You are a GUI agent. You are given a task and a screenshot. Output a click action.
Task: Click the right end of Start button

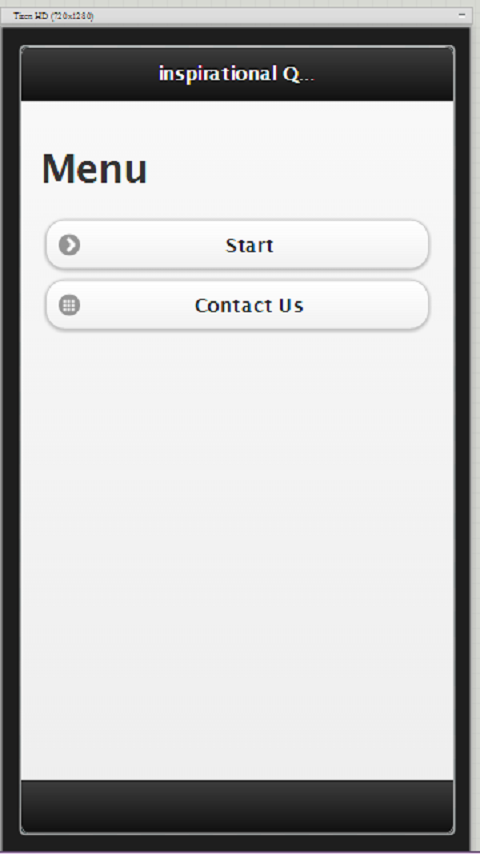[x=403, y=245]
